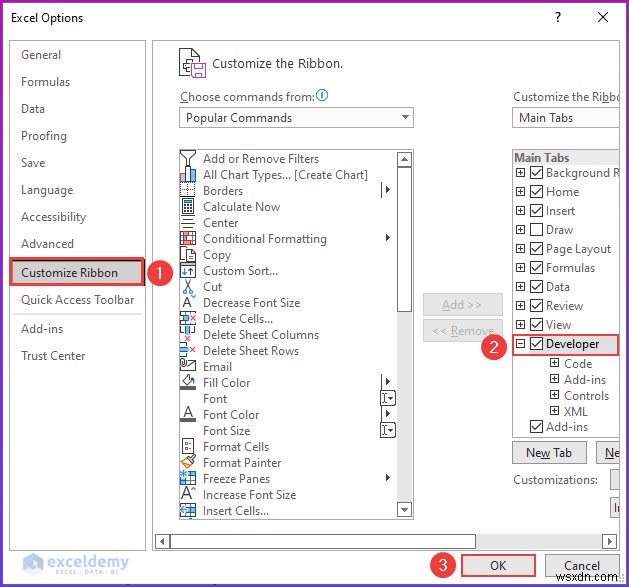
Task: Click the Email command icon
Action: click(188, 366)
